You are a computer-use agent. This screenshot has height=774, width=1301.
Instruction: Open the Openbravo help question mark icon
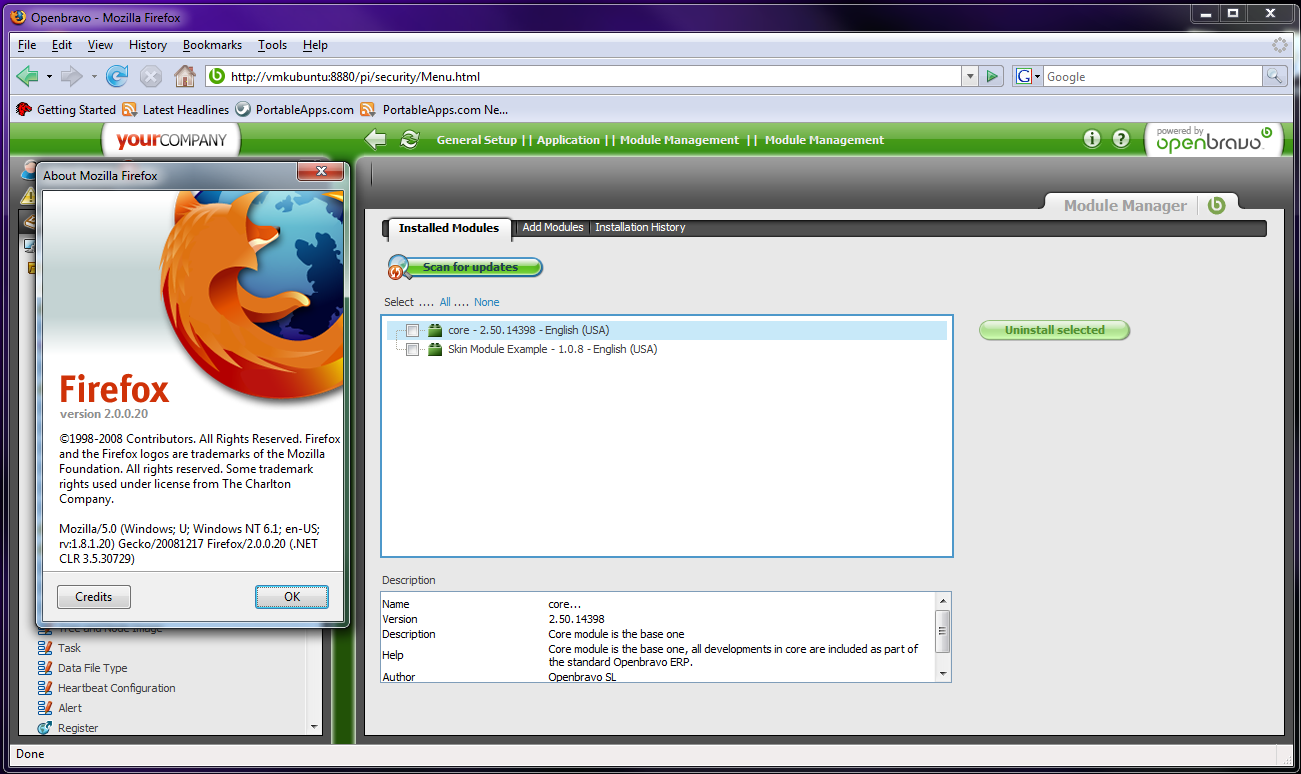point(1121,139)
